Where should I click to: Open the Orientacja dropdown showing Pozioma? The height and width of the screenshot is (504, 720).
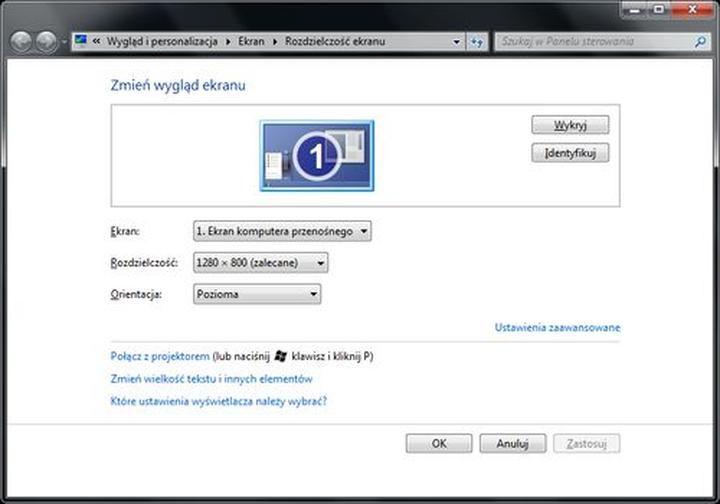257,294
